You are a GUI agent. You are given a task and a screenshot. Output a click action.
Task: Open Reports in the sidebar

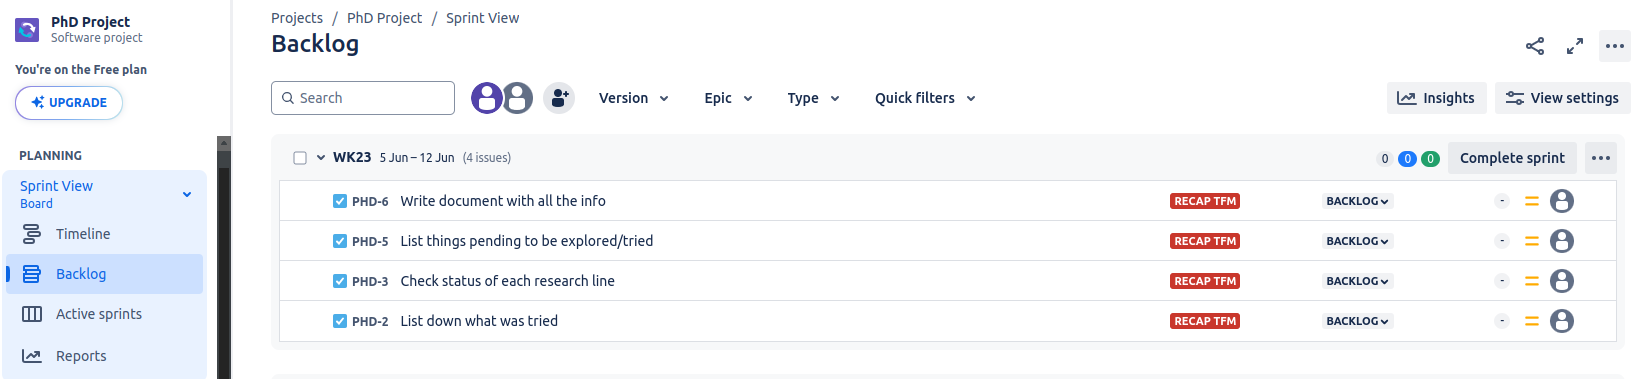pyautogui.click(x=81, y=356)
